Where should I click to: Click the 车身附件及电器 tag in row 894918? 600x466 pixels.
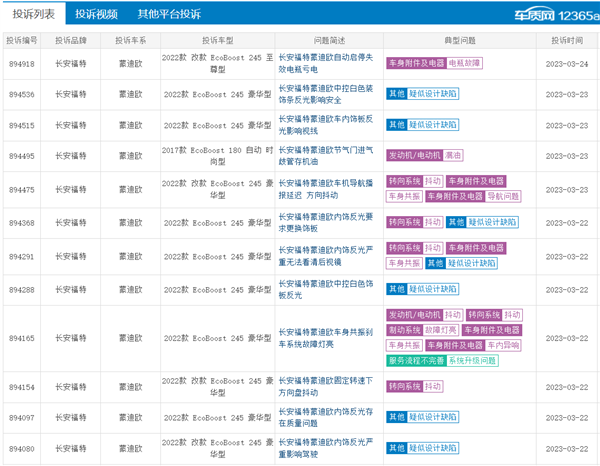point(416,63)
